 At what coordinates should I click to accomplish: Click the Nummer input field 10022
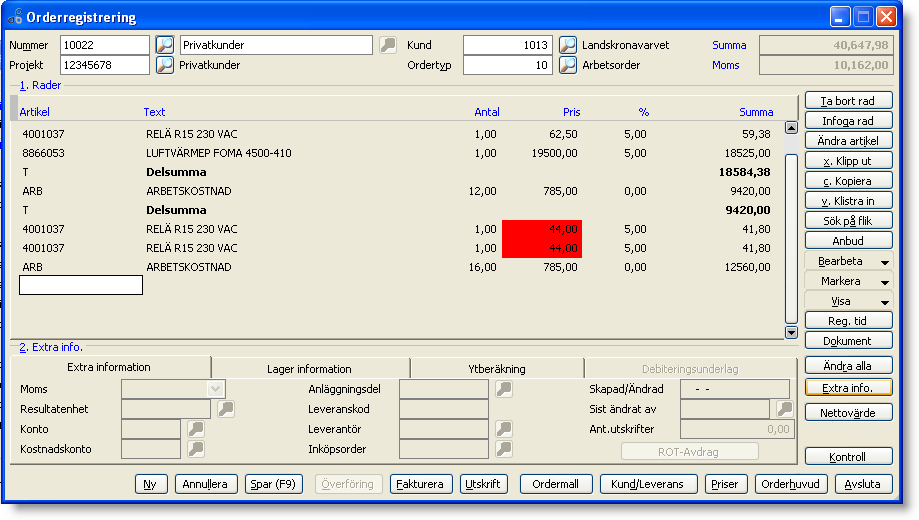[x=105, y=45]
